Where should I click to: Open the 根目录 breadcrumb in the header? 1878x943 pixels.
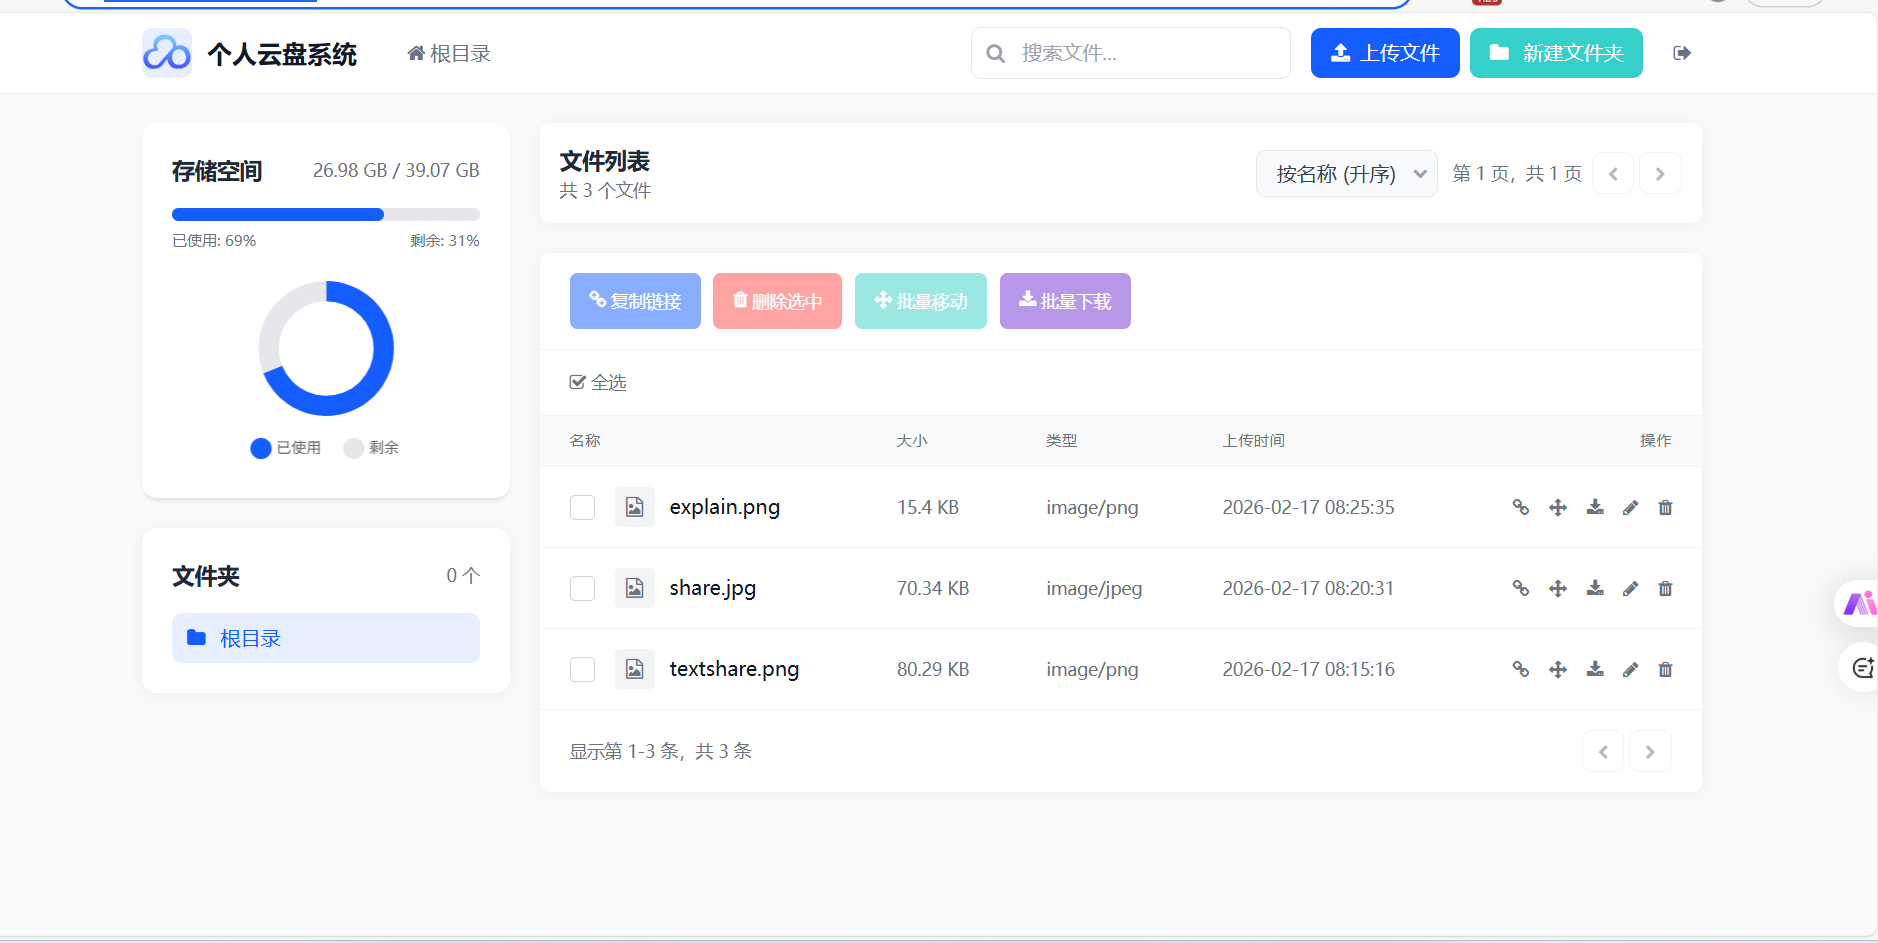[x=449, y=54]
